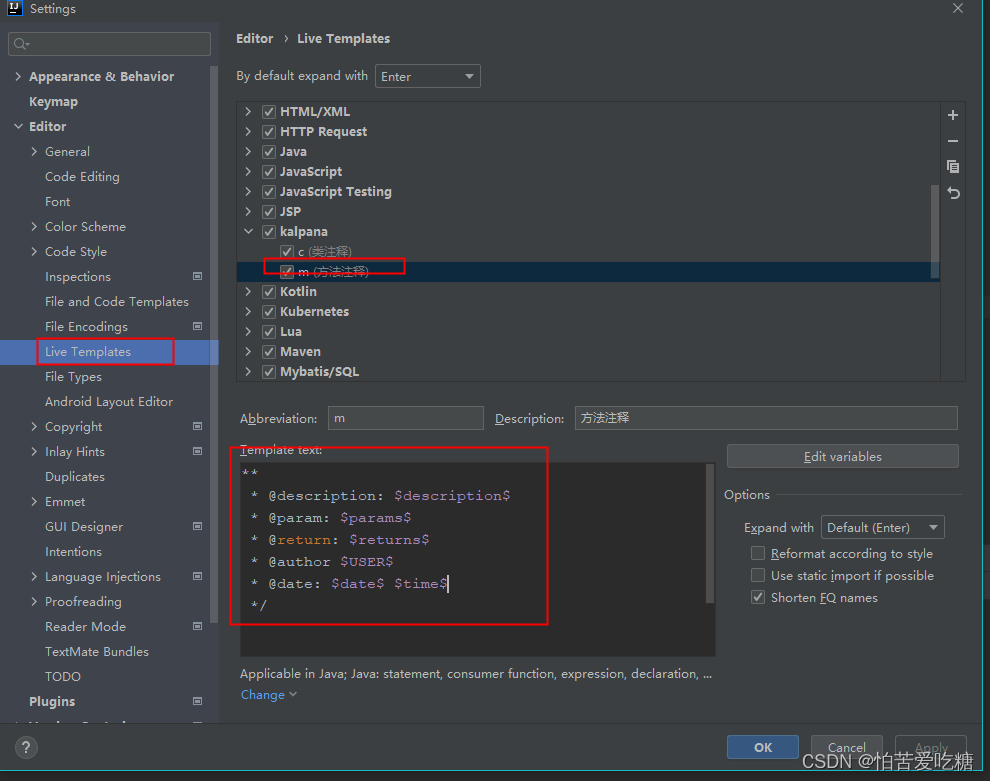Close the Settings dialog window
The height and width of the screenshot is (781, 990).
[x=958, y=8]
